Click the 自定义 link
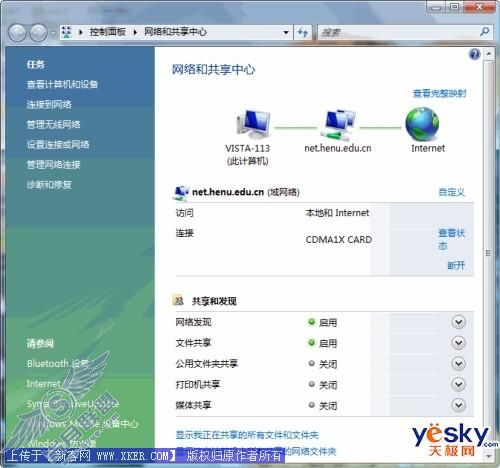500x468 pixels. [452, 192]
